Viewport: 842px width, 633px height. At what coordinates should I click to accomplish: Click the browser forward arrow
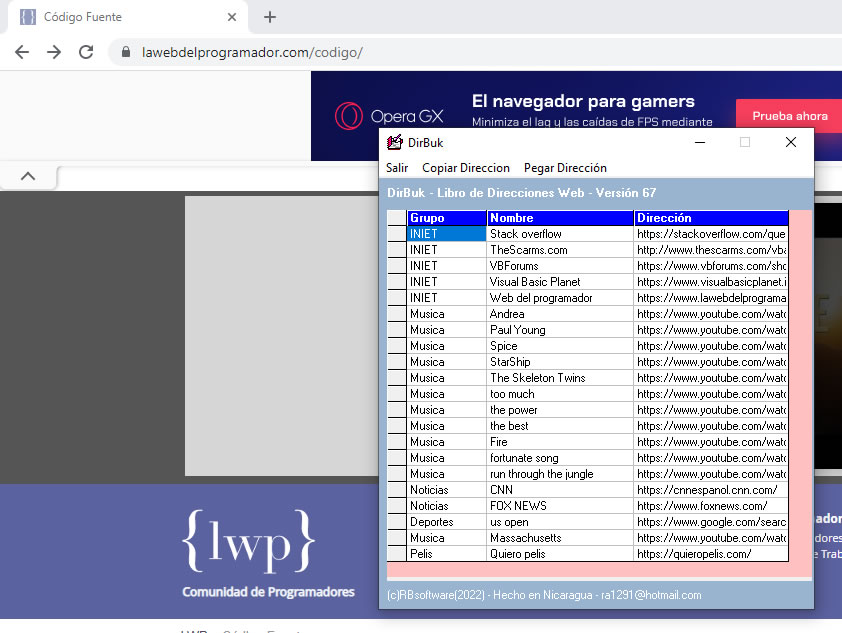[x=54, y=52]
